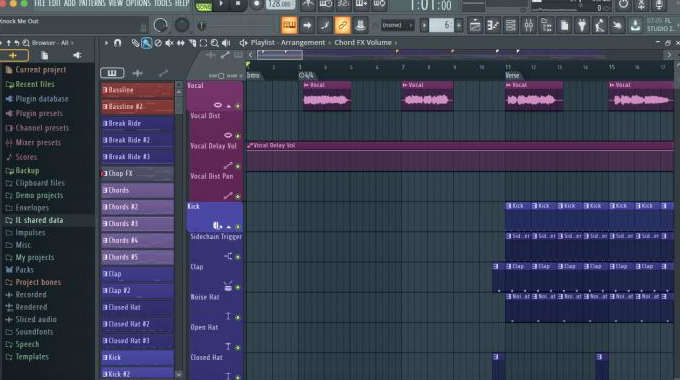Expand the small arrow on Vocal track header
Image resolution: width=680 pixels, height=380 pixels.
(229, 106)
